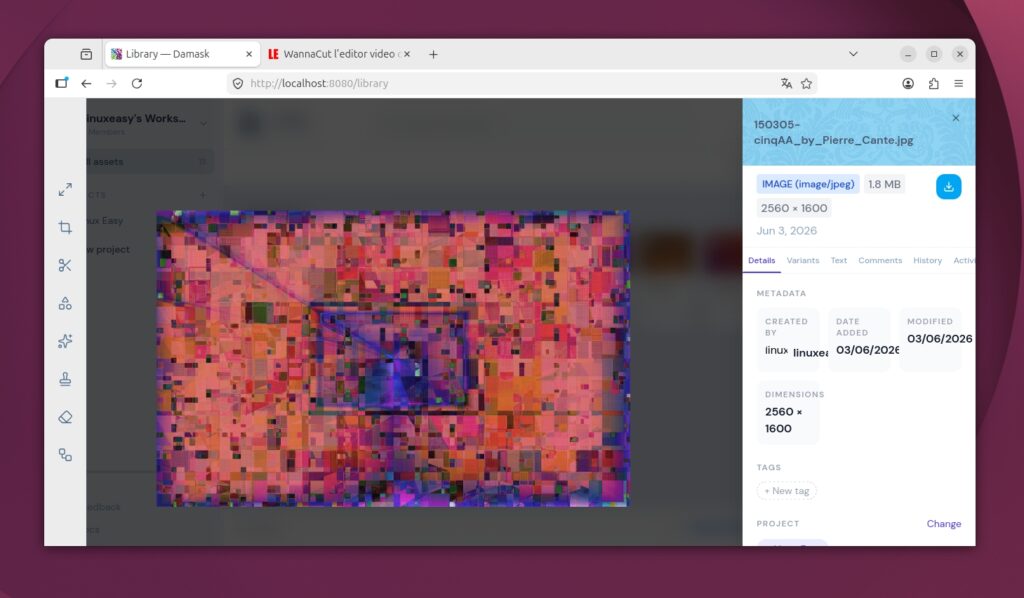The image size is (1024, 598).
Task: Go back in the browser
Action: [86, 84]
